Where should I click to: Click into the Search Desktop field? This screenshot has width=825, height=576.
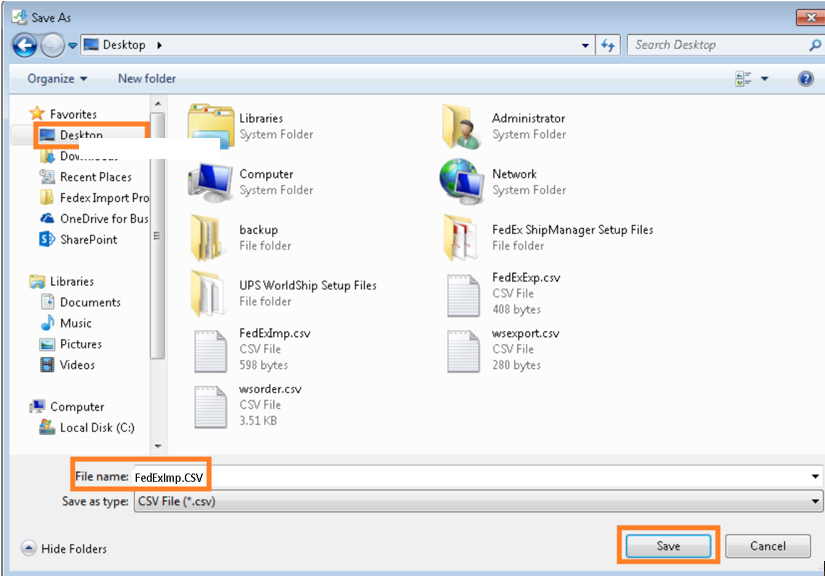point(719,45)
